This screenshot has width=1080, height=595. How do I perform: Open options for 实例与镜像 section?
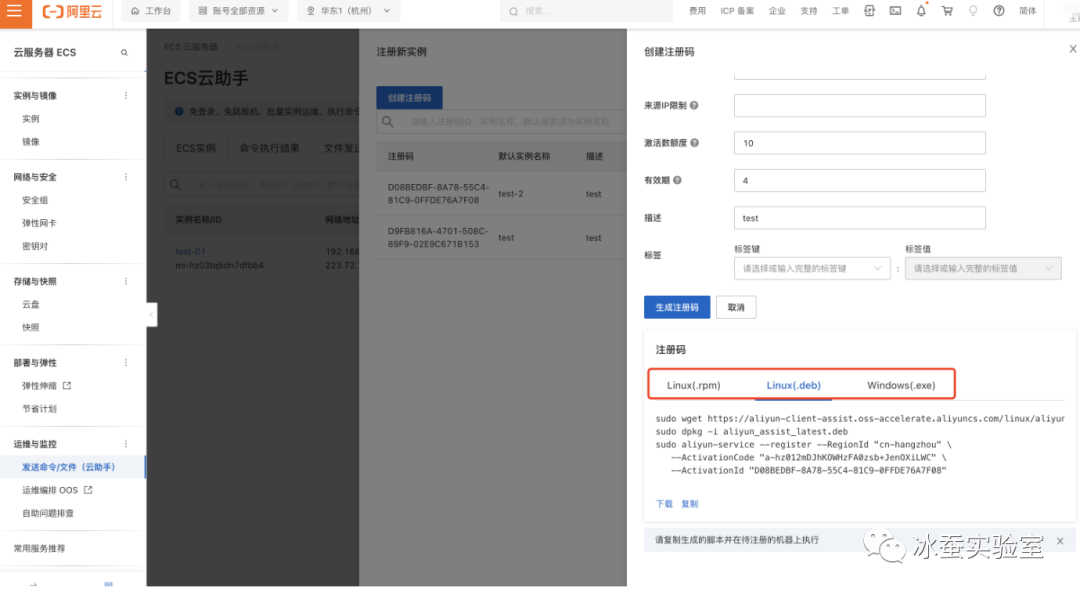[x=126, y=96]
